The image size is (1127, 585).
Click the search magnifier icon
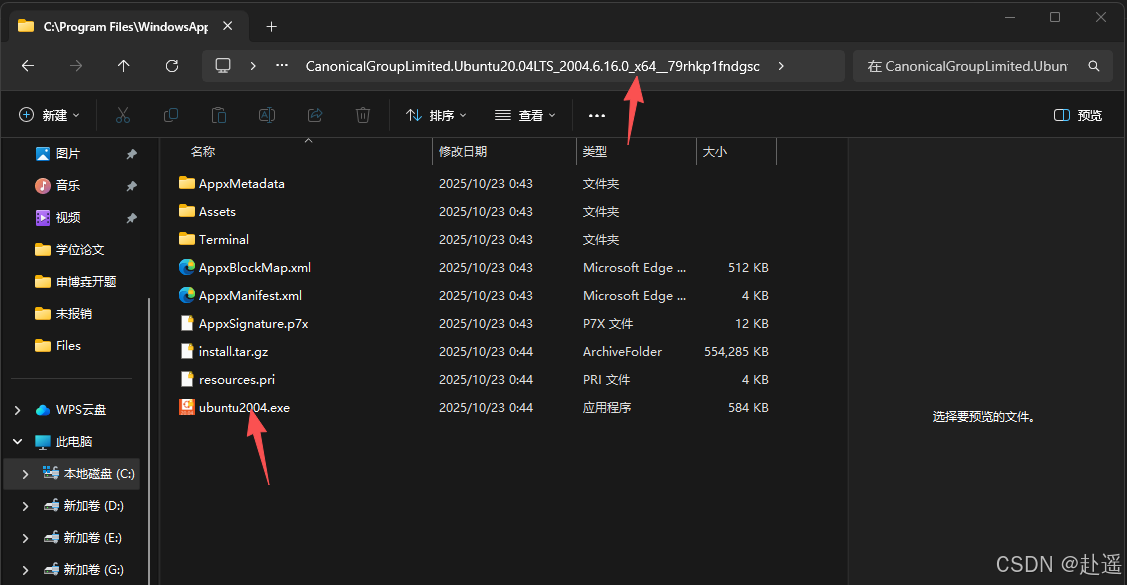click(x=1094, y=66)
